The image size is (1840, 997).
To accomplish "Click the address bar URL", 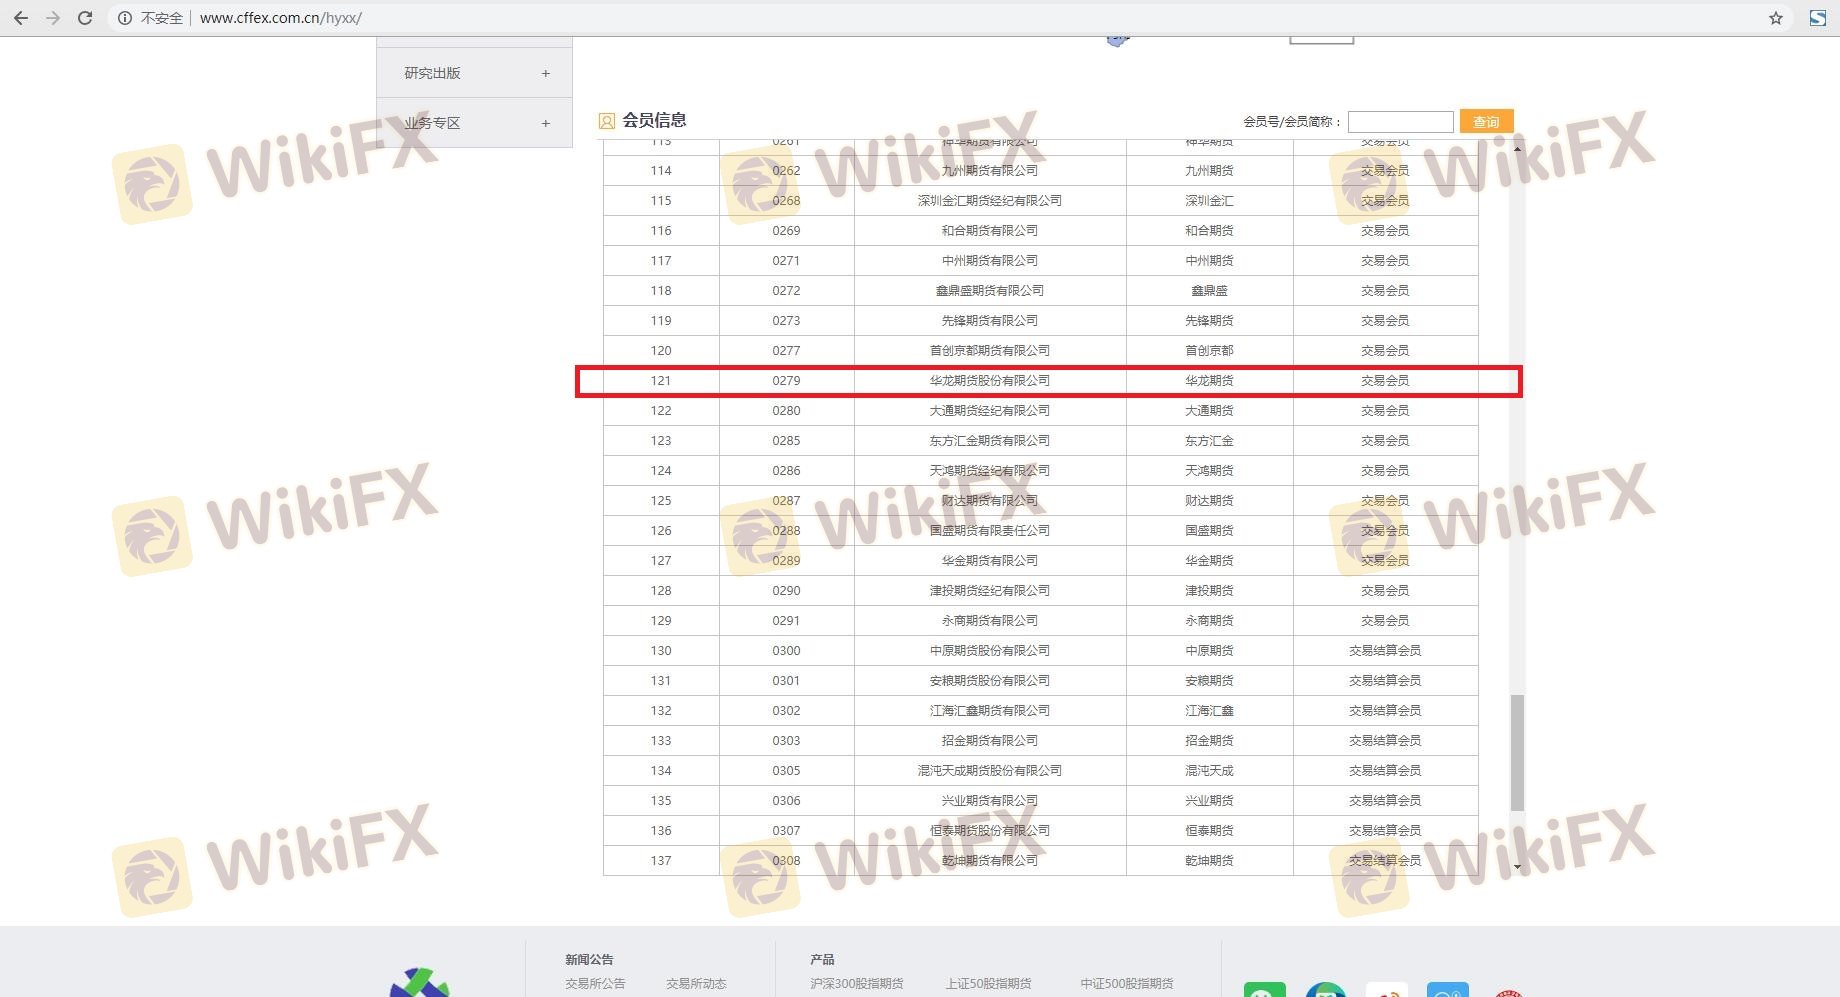I will coord(281,18).
